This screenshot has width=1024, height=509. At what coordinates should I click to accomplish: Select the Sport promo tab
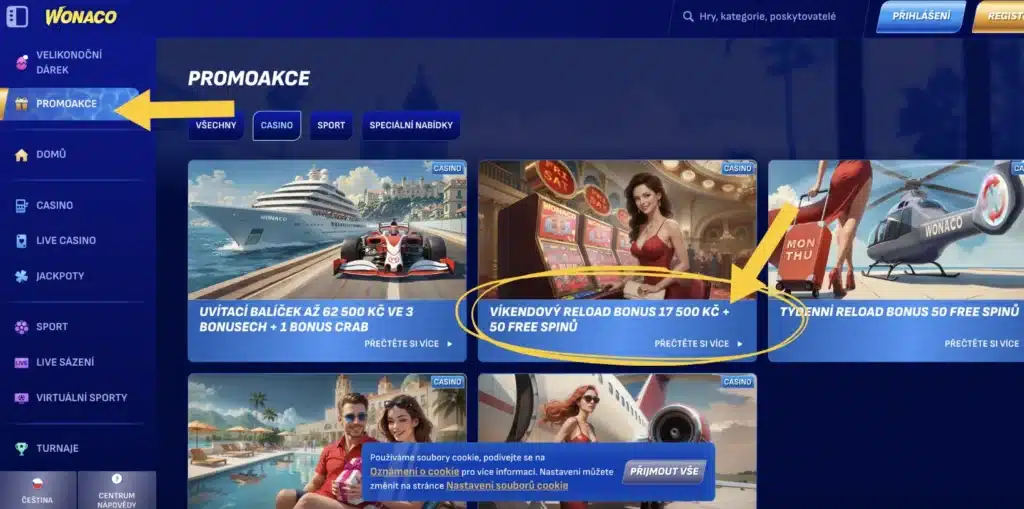(331, 126)
